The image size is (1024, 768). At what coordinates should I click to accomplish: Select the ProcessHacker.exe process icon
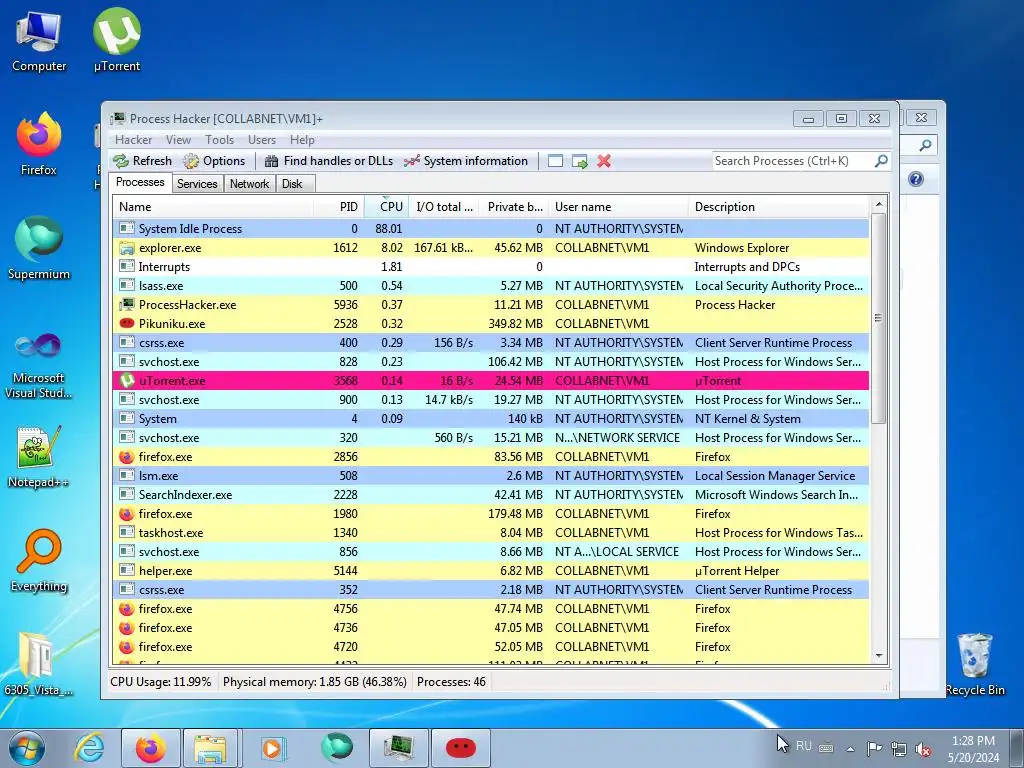pyautogui.click(x=127, y=305)
